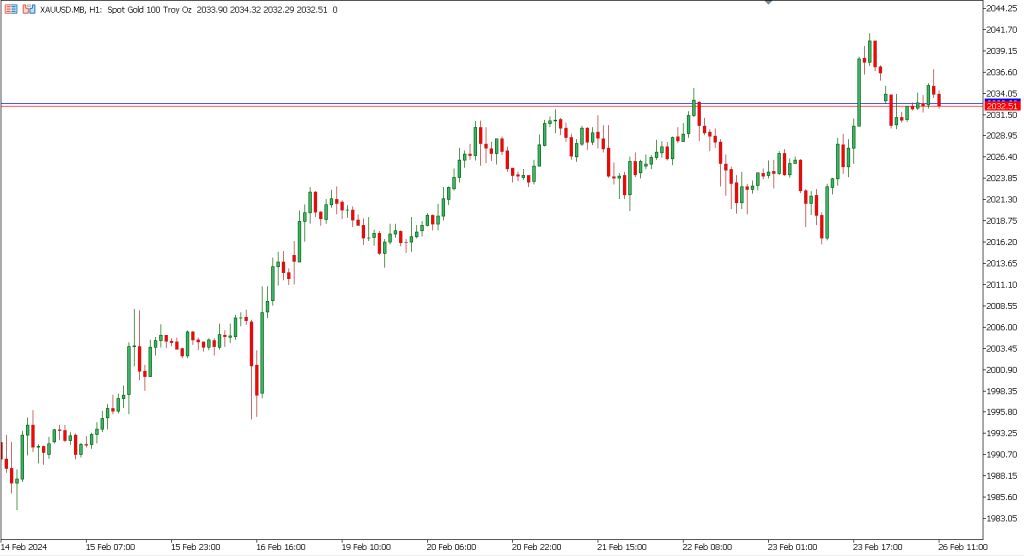Click the XAUUSD.MB, H1 chart title
The height and width of the screenshot is (556, 1024).
[71, 10]
